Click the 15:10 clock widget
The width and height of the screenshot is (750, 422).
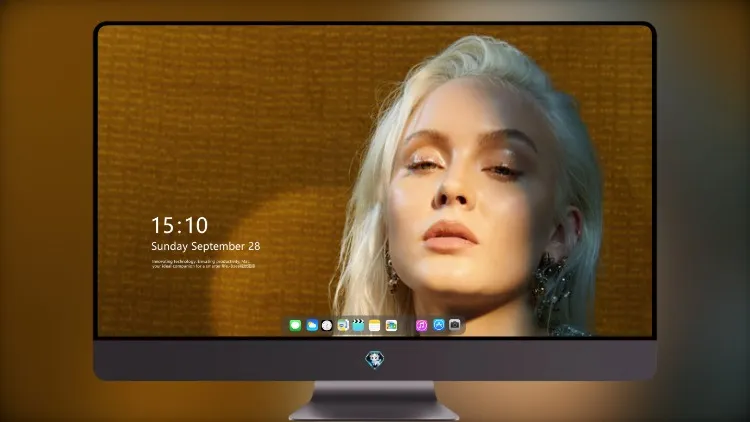(179, 225)
